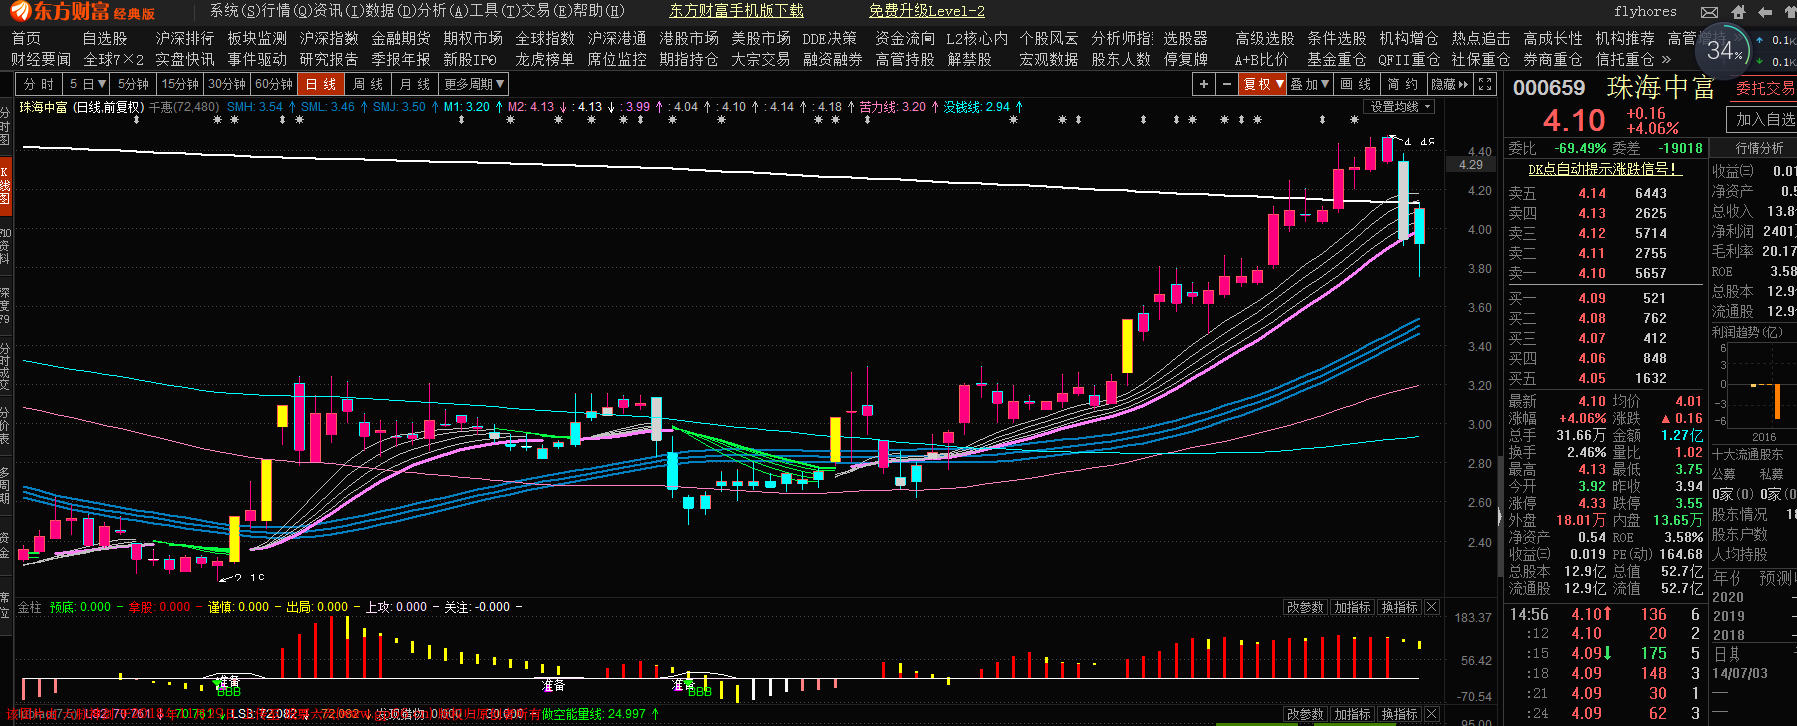The width and height of the screenshot is (1797, 726).
Task: Click 换指标 in bottom indicator panel
Action: 1399,714
